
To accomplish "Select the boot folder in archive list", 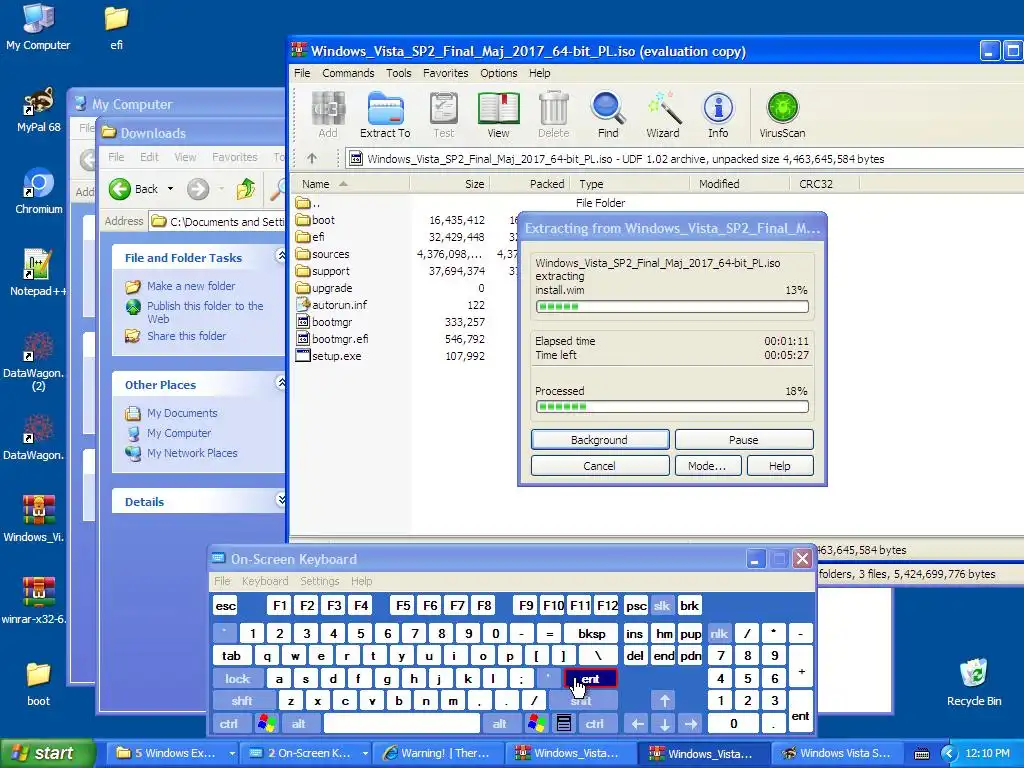I will pos(315,220).
